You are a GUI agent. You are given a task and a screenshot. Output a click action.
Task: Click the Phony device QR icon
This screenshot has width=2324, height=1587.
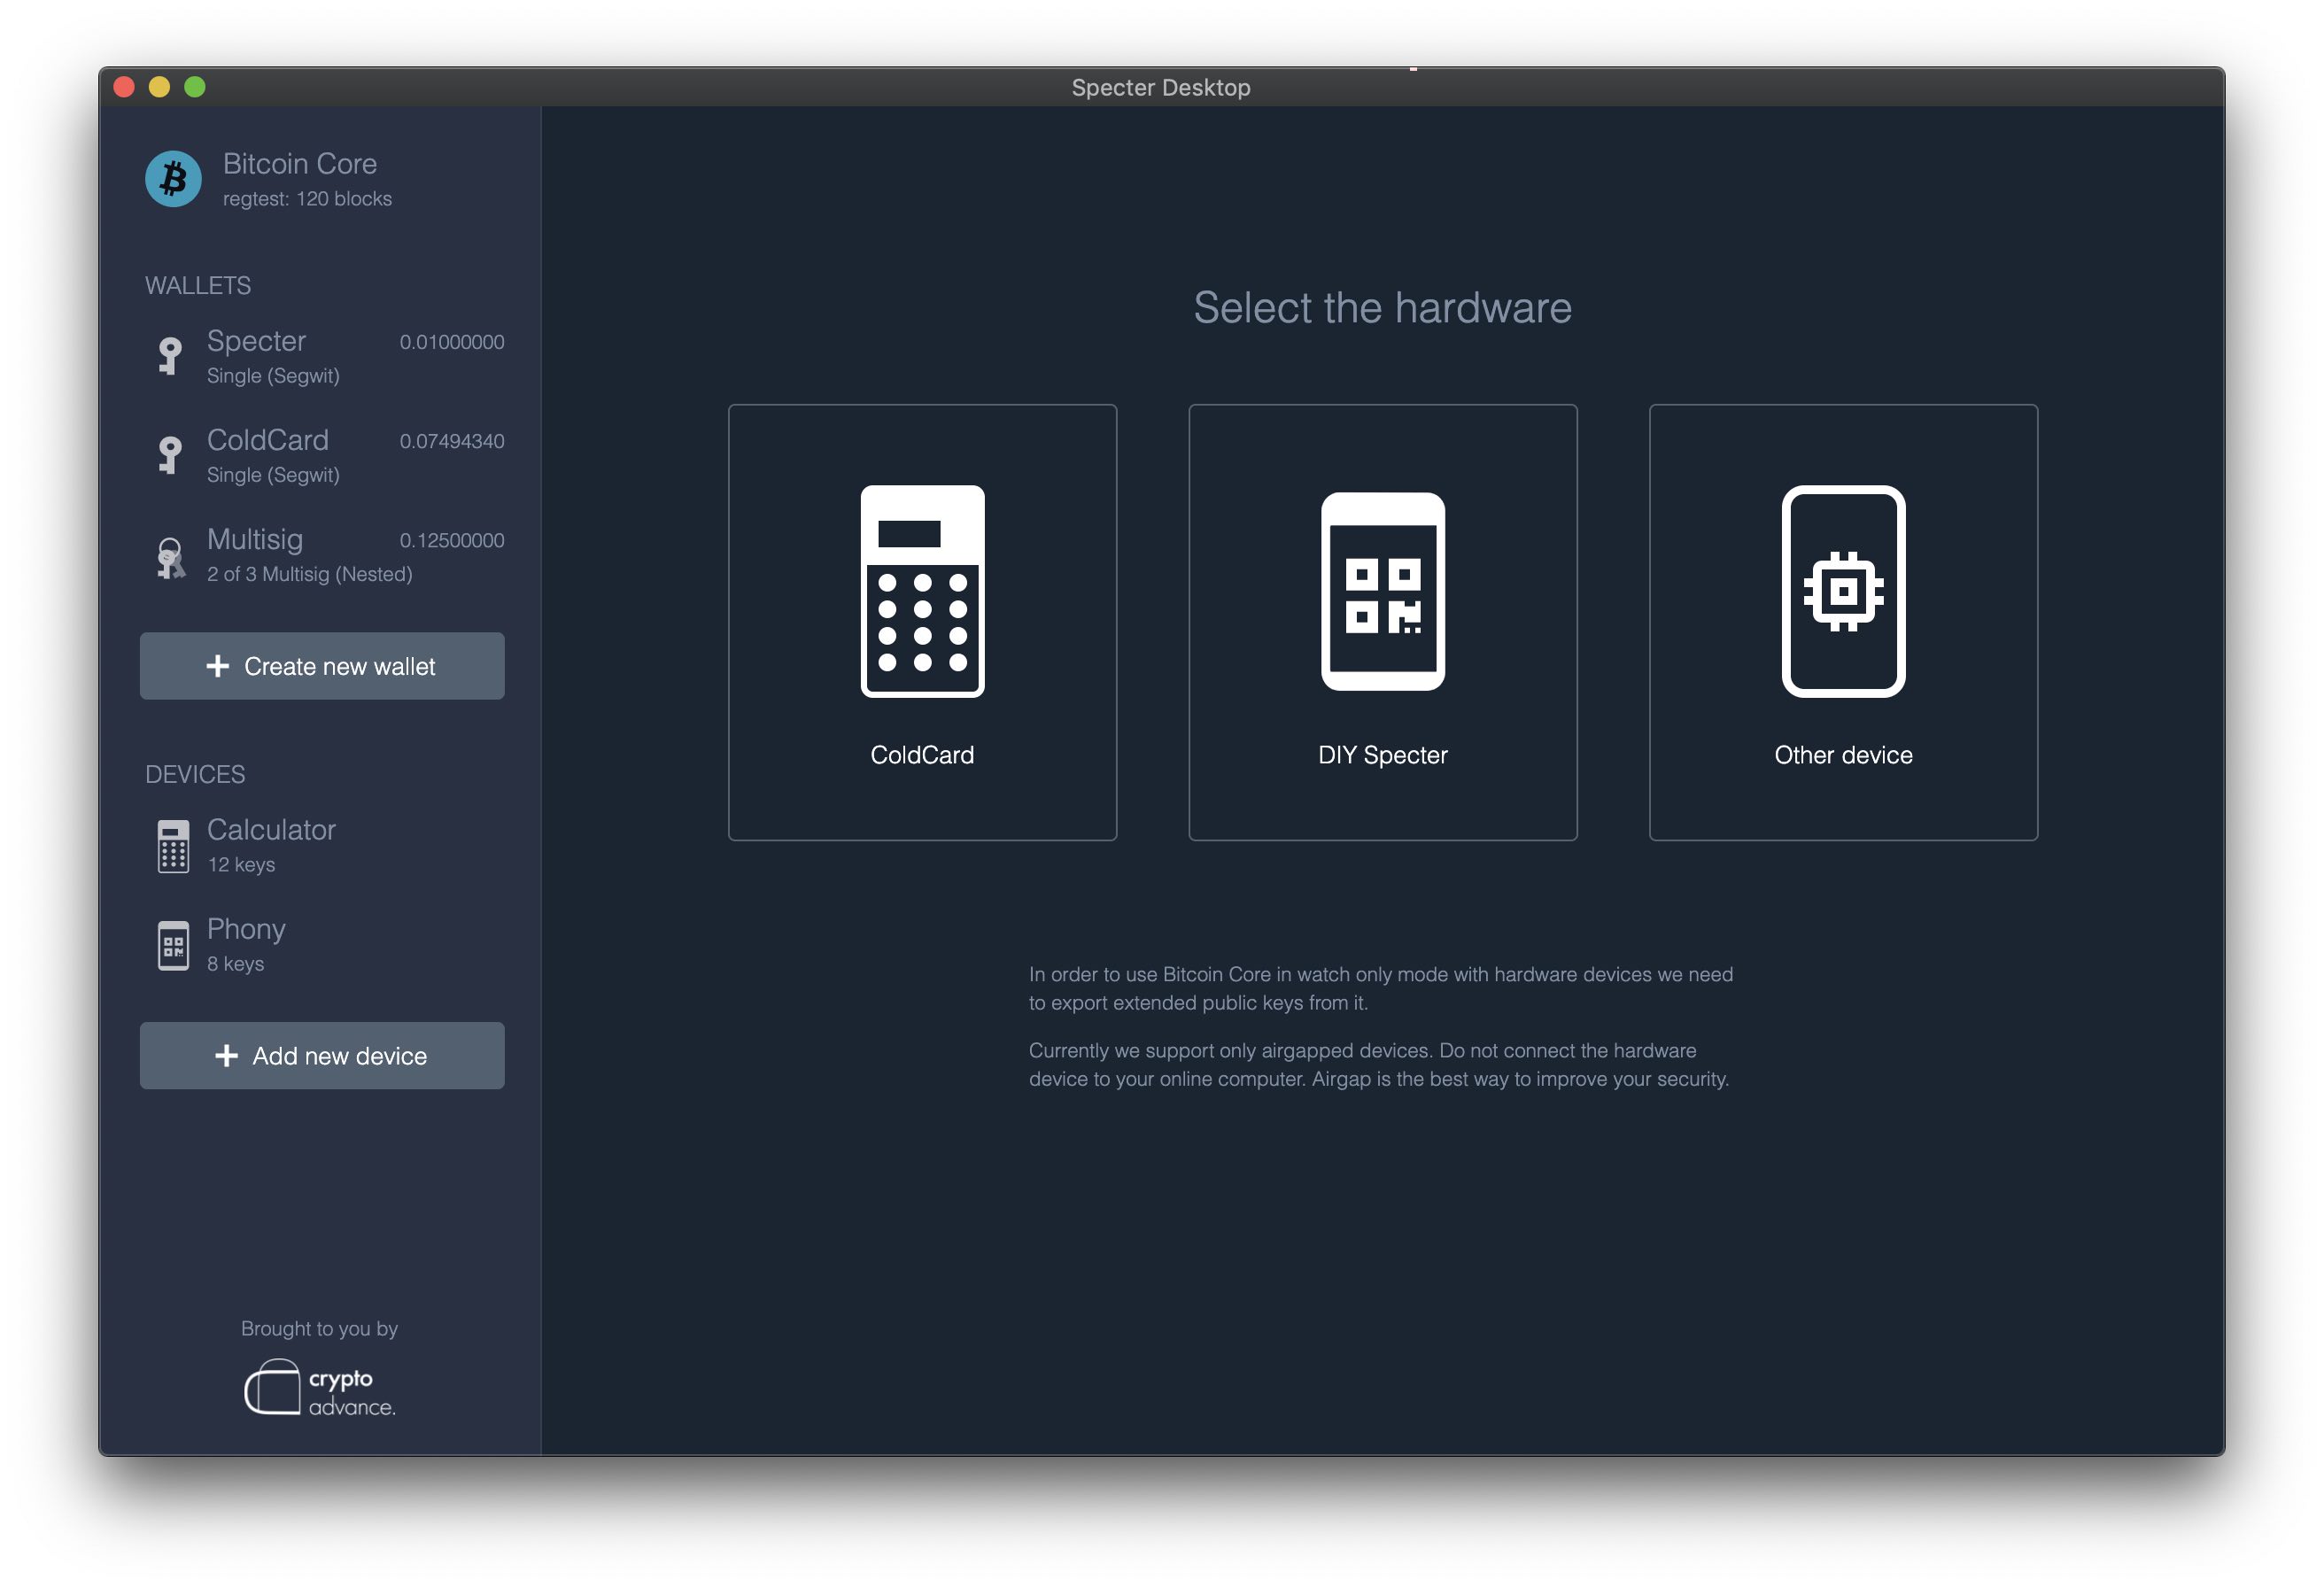click(173, 945)
